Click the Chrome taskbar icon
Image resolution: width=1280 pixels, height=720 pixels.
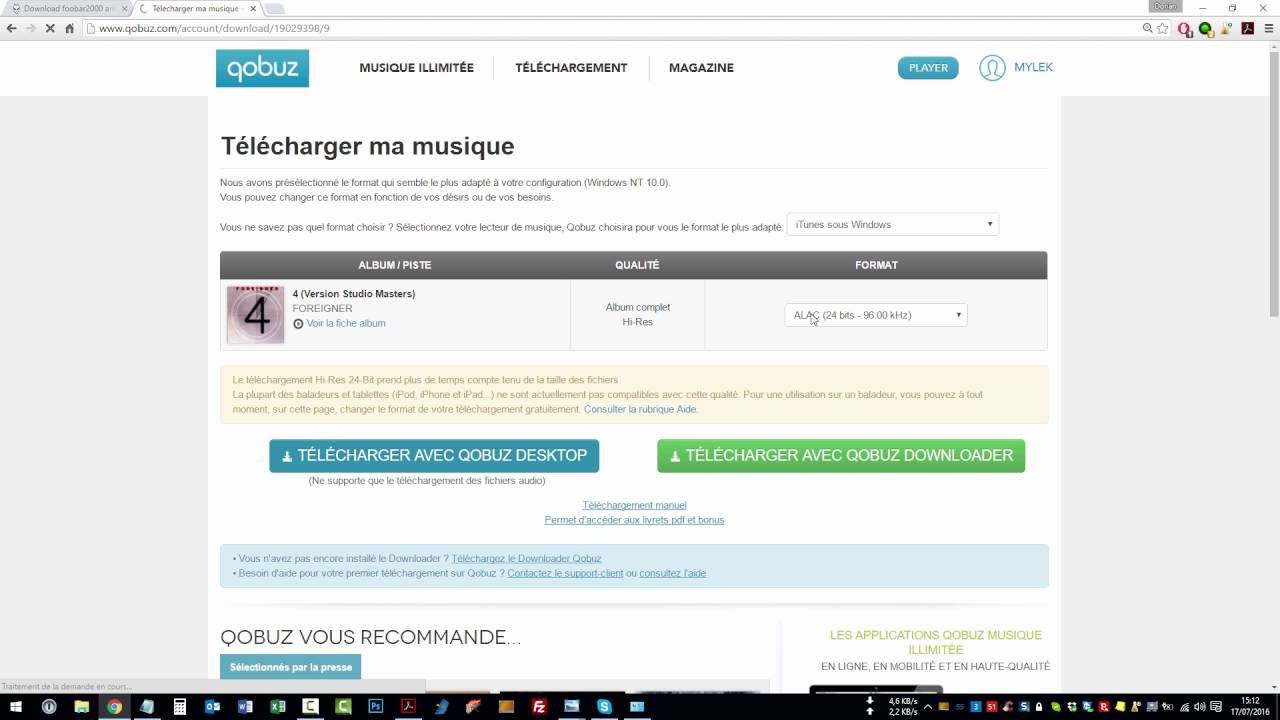coord(115,706)
